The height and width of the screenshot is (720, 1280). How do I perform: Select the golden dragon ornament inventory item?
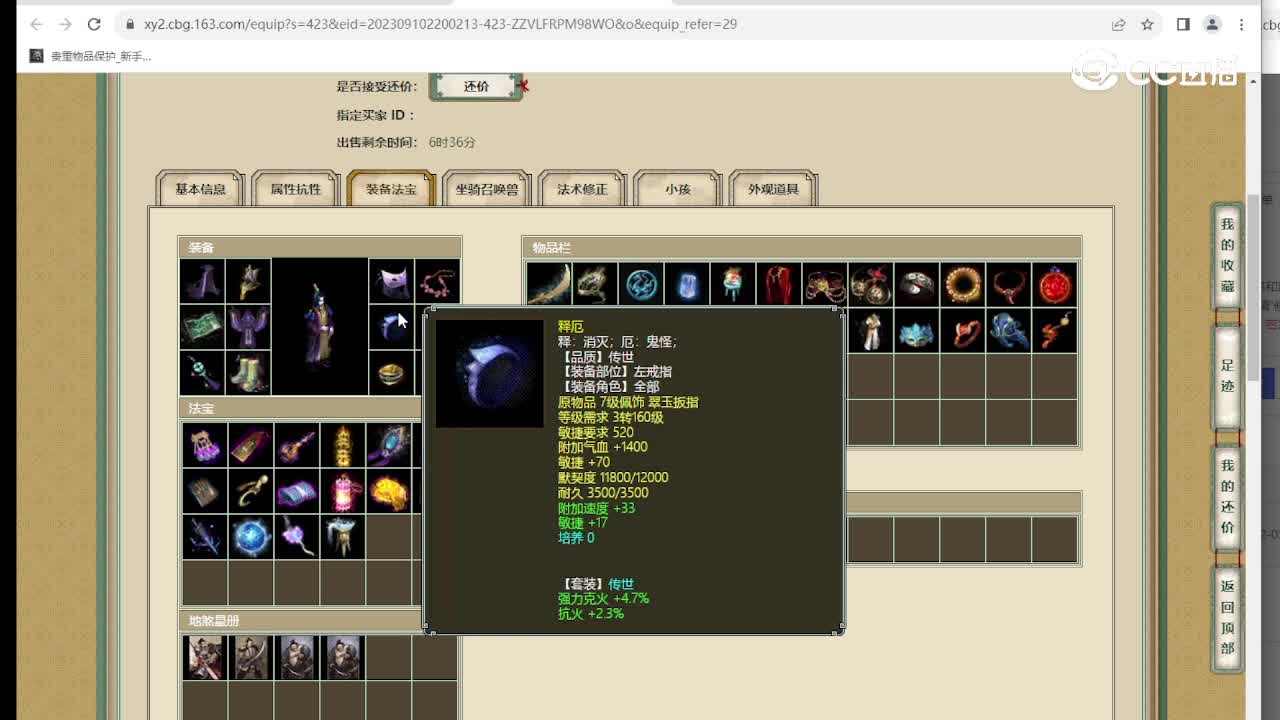click(595, 284)
